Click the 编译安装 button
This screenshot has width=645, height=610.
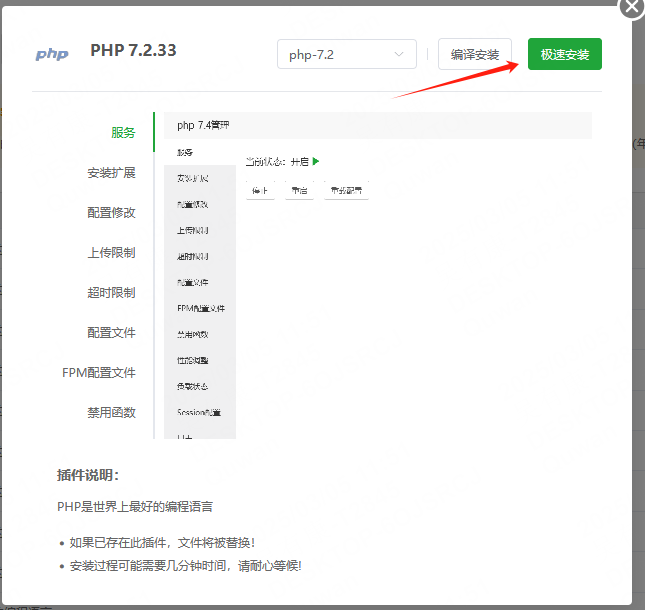point(475,54)
